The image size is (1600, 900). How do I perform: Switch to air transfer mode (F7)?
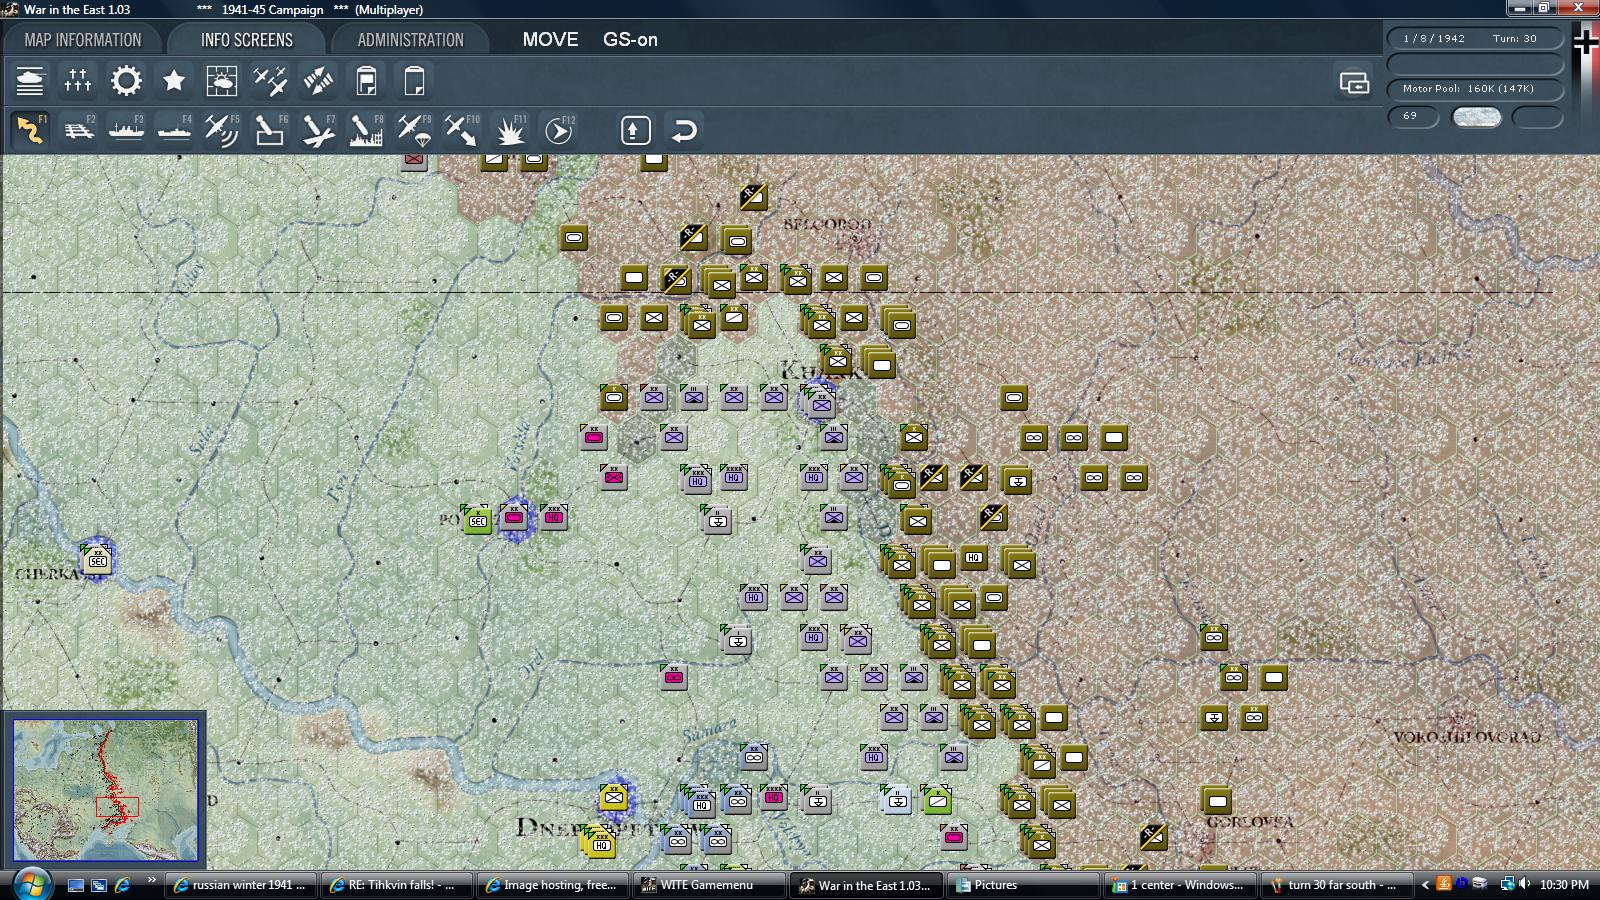click(317, 128)
